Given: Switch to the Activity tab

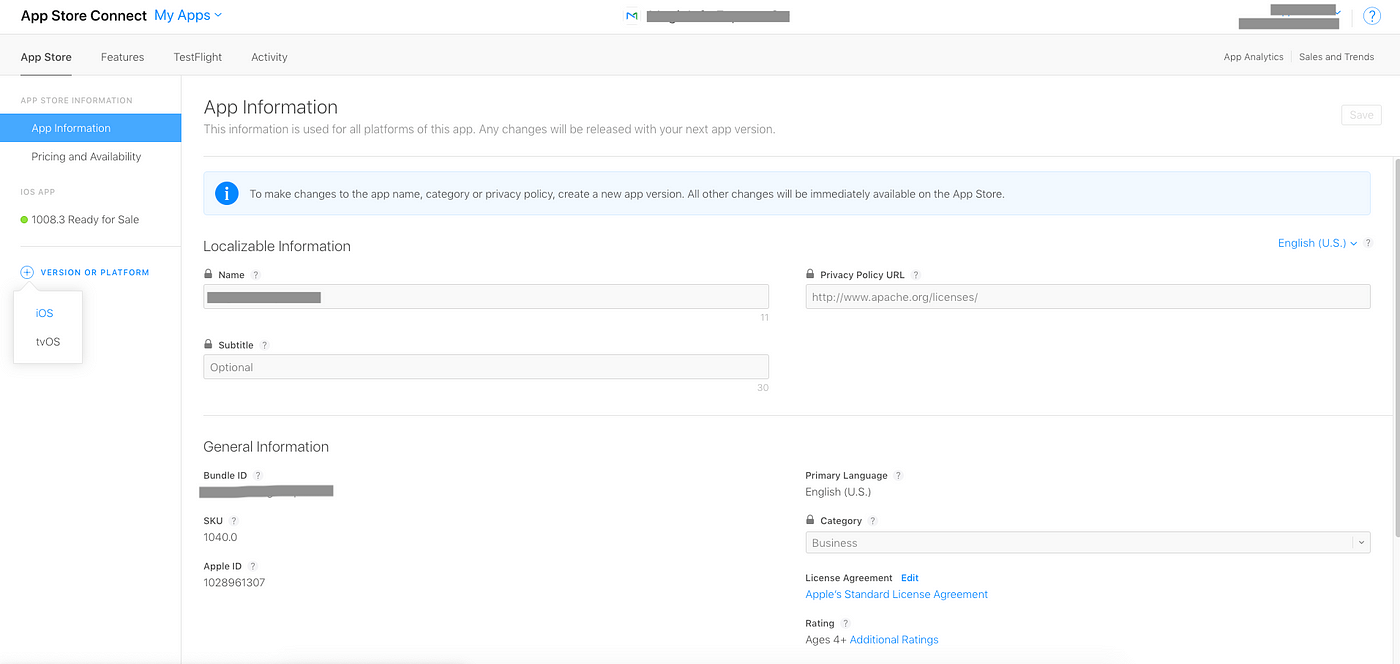Looking at the screenshot, I should pyautogui.click(x=269, y=57).
